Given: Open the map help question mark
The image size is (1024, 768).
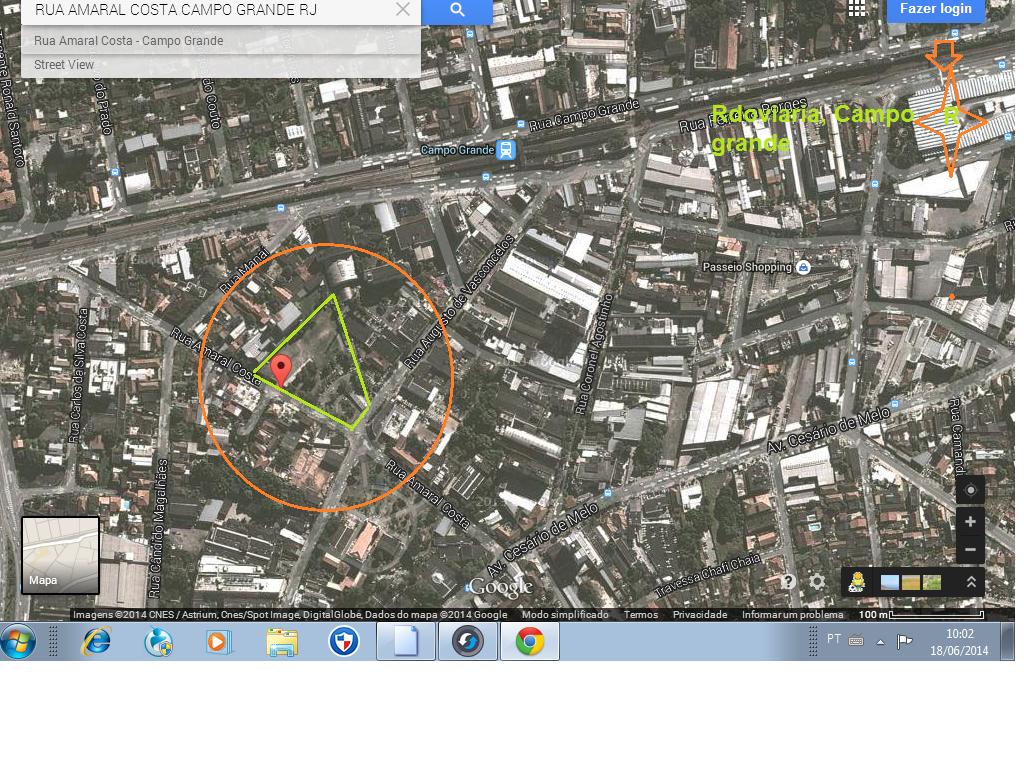Looking at the screenshot, I should (789, 581).
